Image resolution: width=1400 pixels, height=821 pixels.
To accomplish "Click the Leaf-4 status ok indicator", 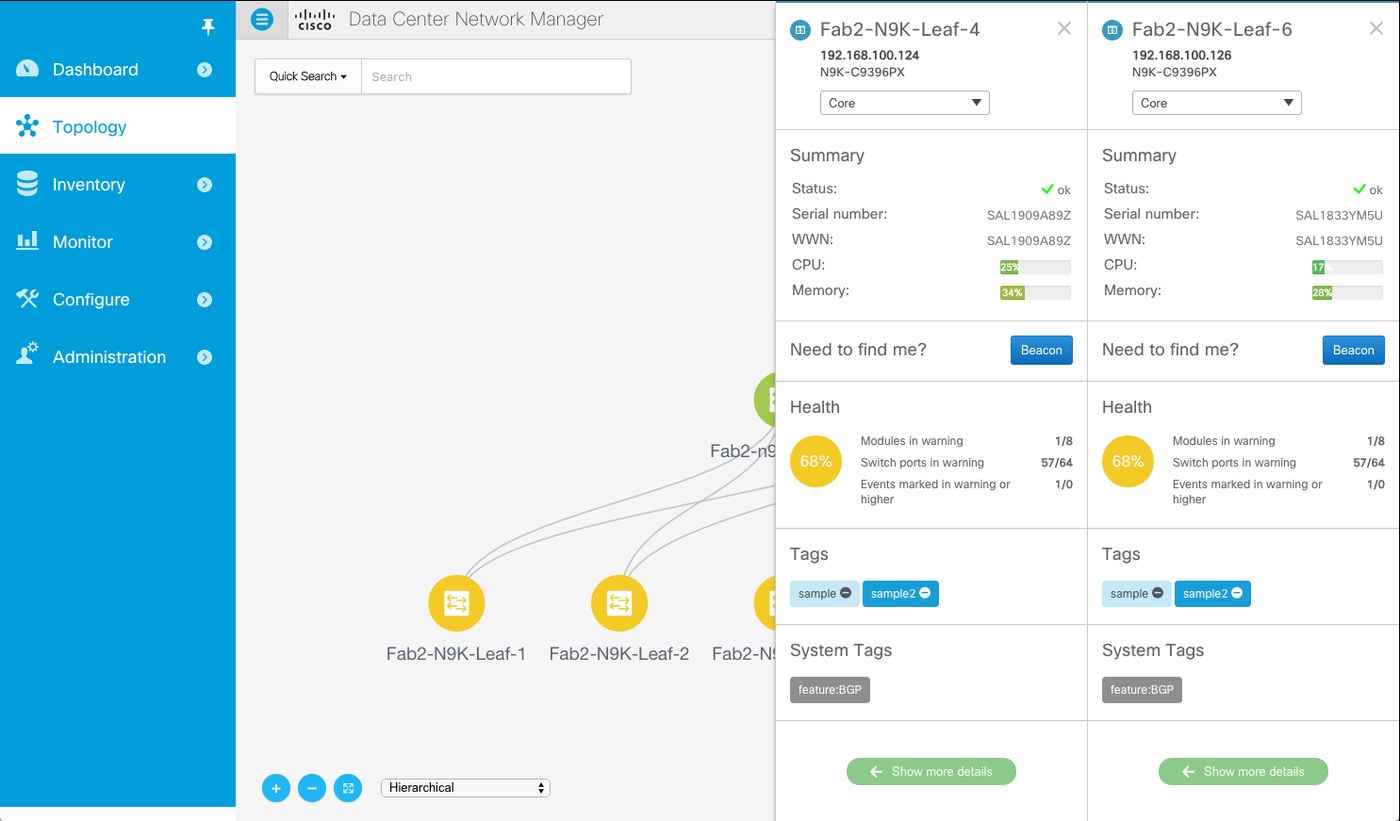I will click(1056, 189).
